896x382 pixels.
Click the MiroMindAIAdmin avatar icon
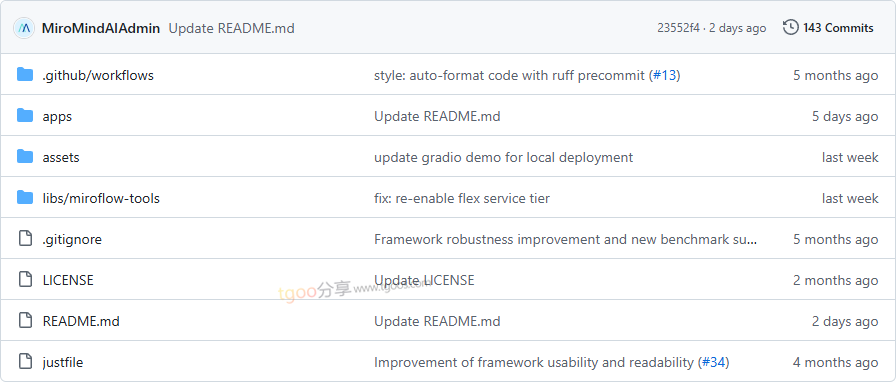pos(25,28)
